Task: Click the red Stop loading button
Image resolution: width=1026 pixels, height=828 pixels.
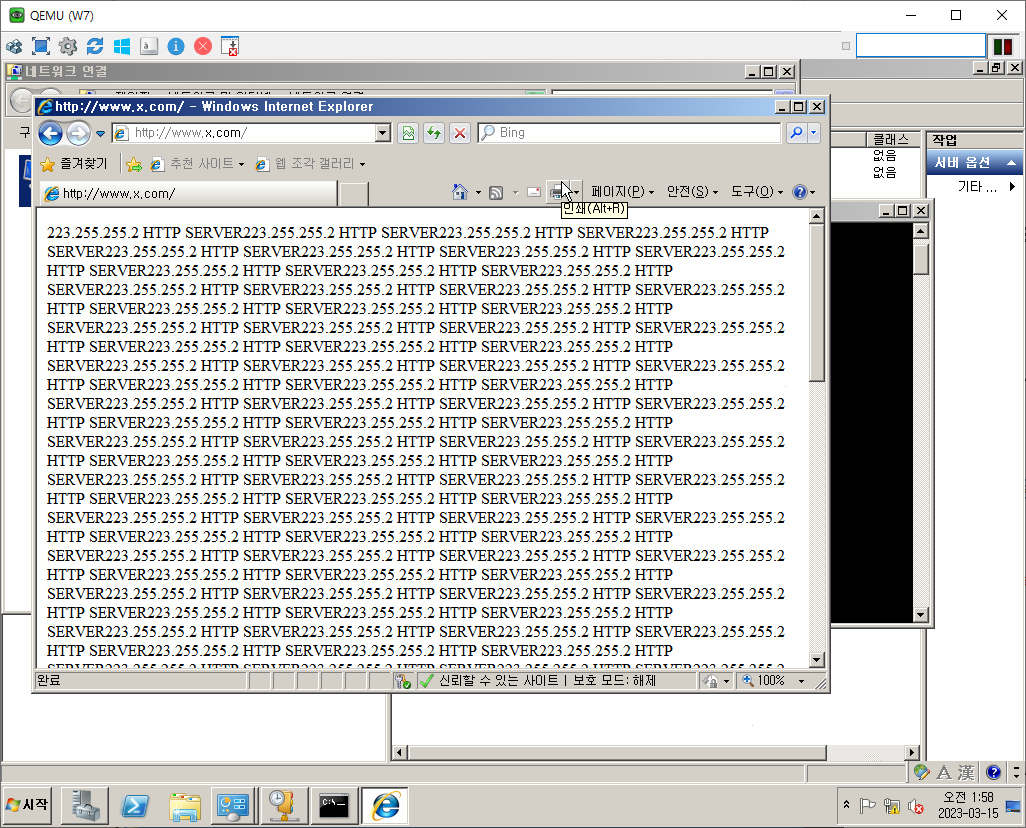Action: coord(460,133)
